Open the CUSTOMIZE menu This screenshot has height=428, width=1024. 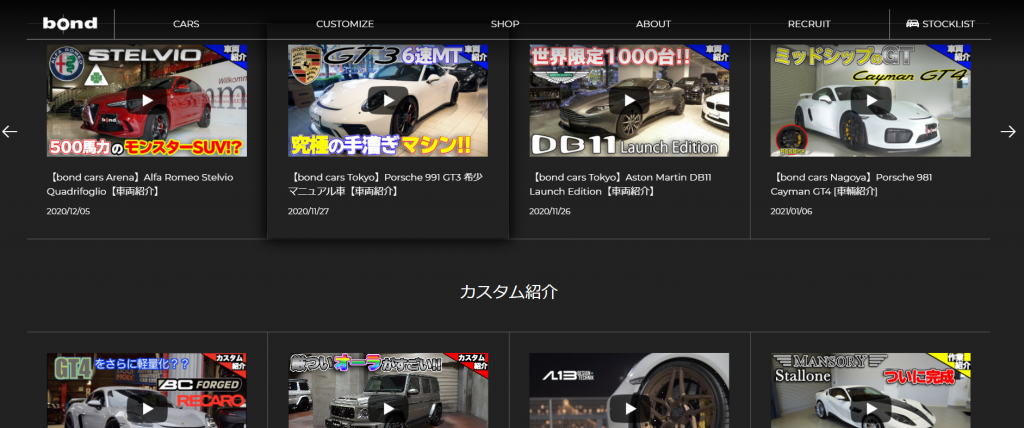[x=345, y=23]
